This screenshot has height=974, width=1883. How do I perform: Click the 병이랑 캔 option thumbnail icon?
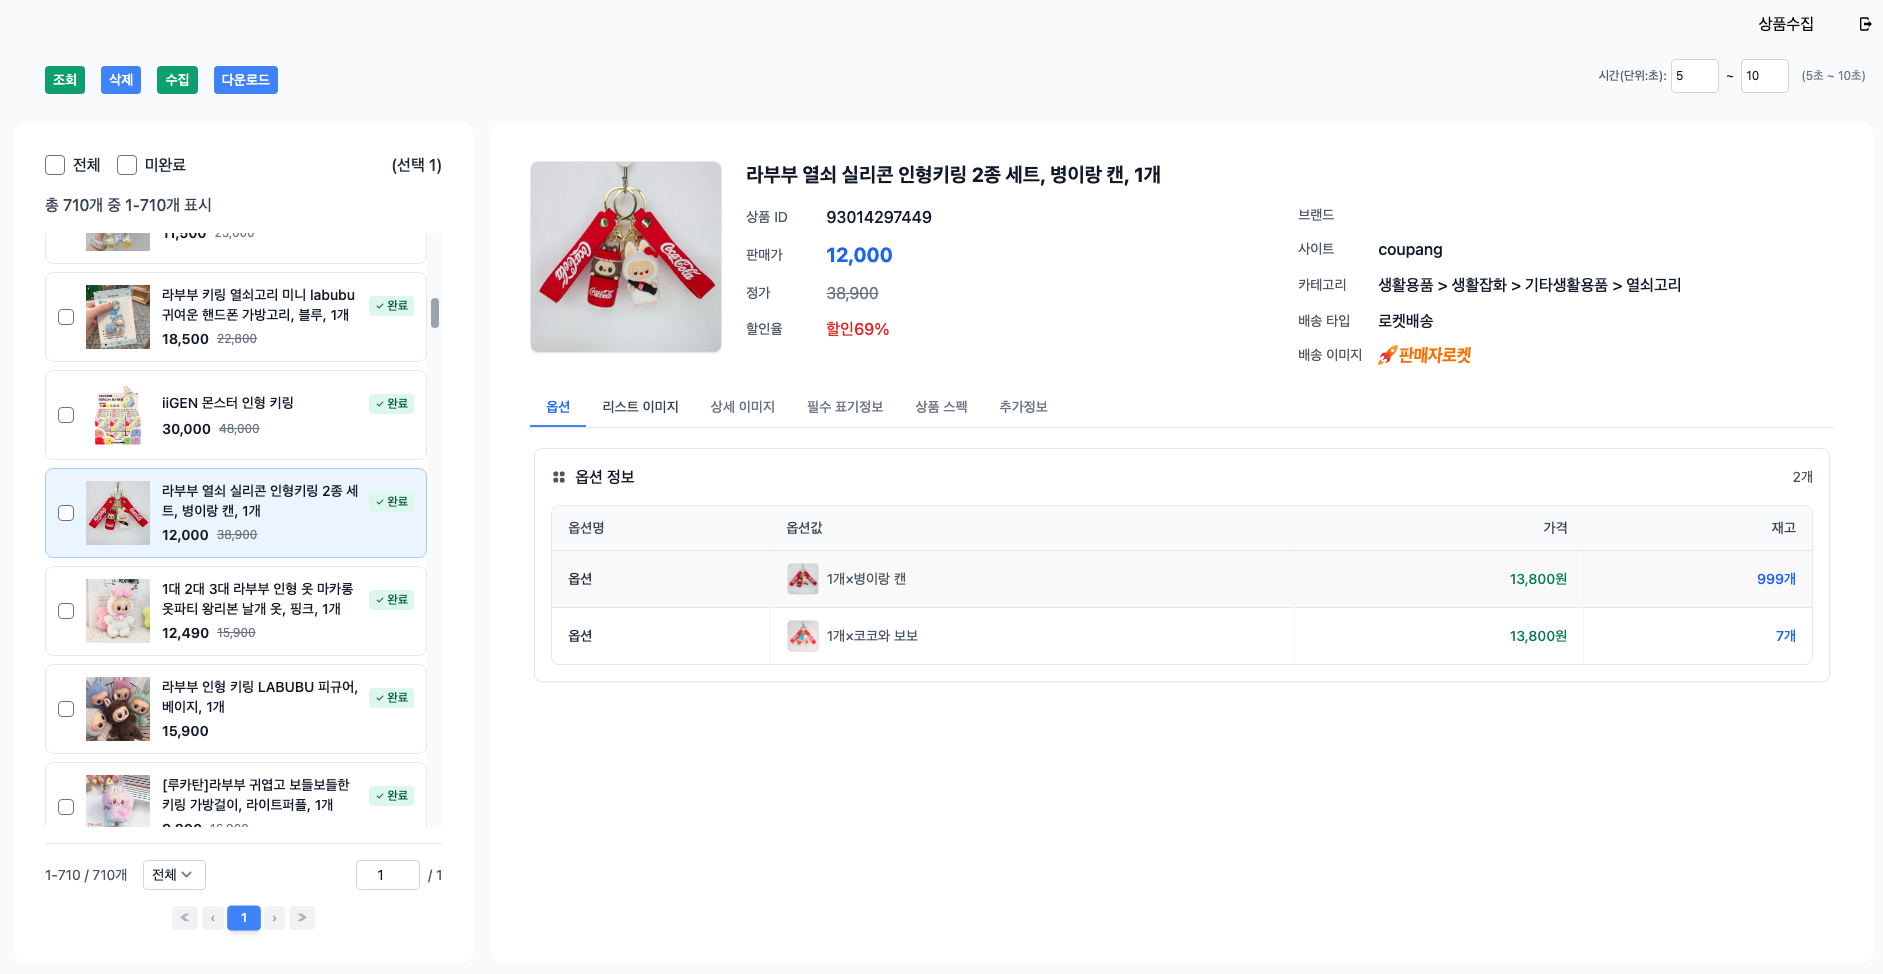[x=802, y=579]
